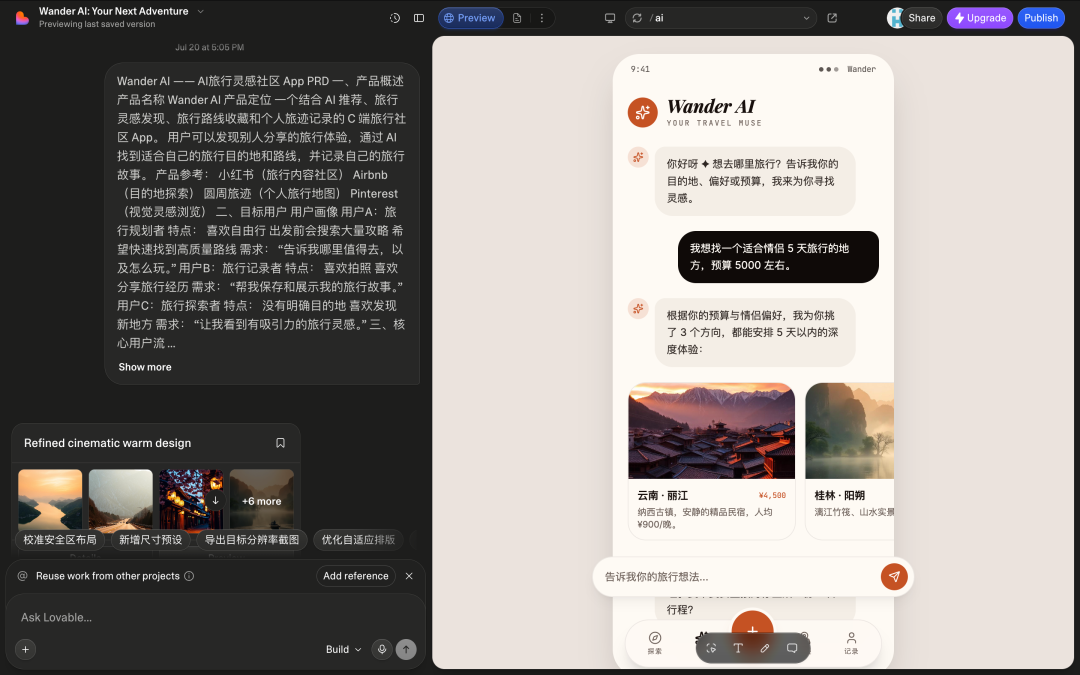Expand the project name dropdown chevron
The width and height of the screenshot is (1080, 675).
click(x=200, y=11)
